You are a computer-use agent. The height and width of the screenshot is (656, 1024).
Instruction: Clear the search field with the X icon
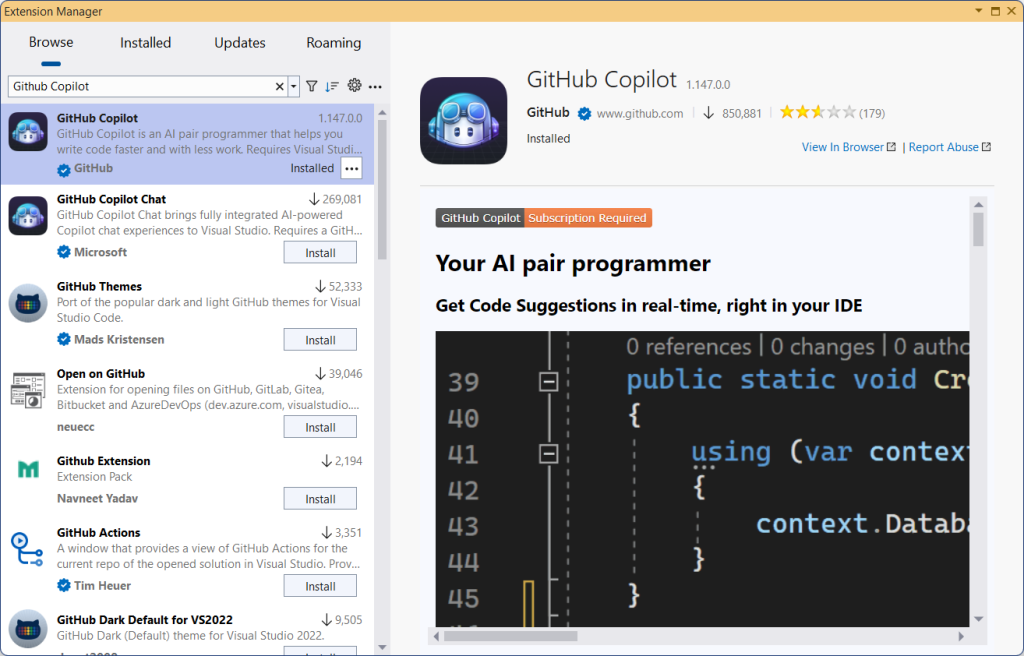click(x=279, y=86)
